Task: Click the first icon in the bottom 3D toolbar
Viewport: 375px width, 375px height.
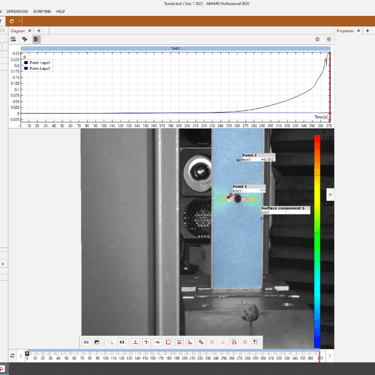Action: 86,342
